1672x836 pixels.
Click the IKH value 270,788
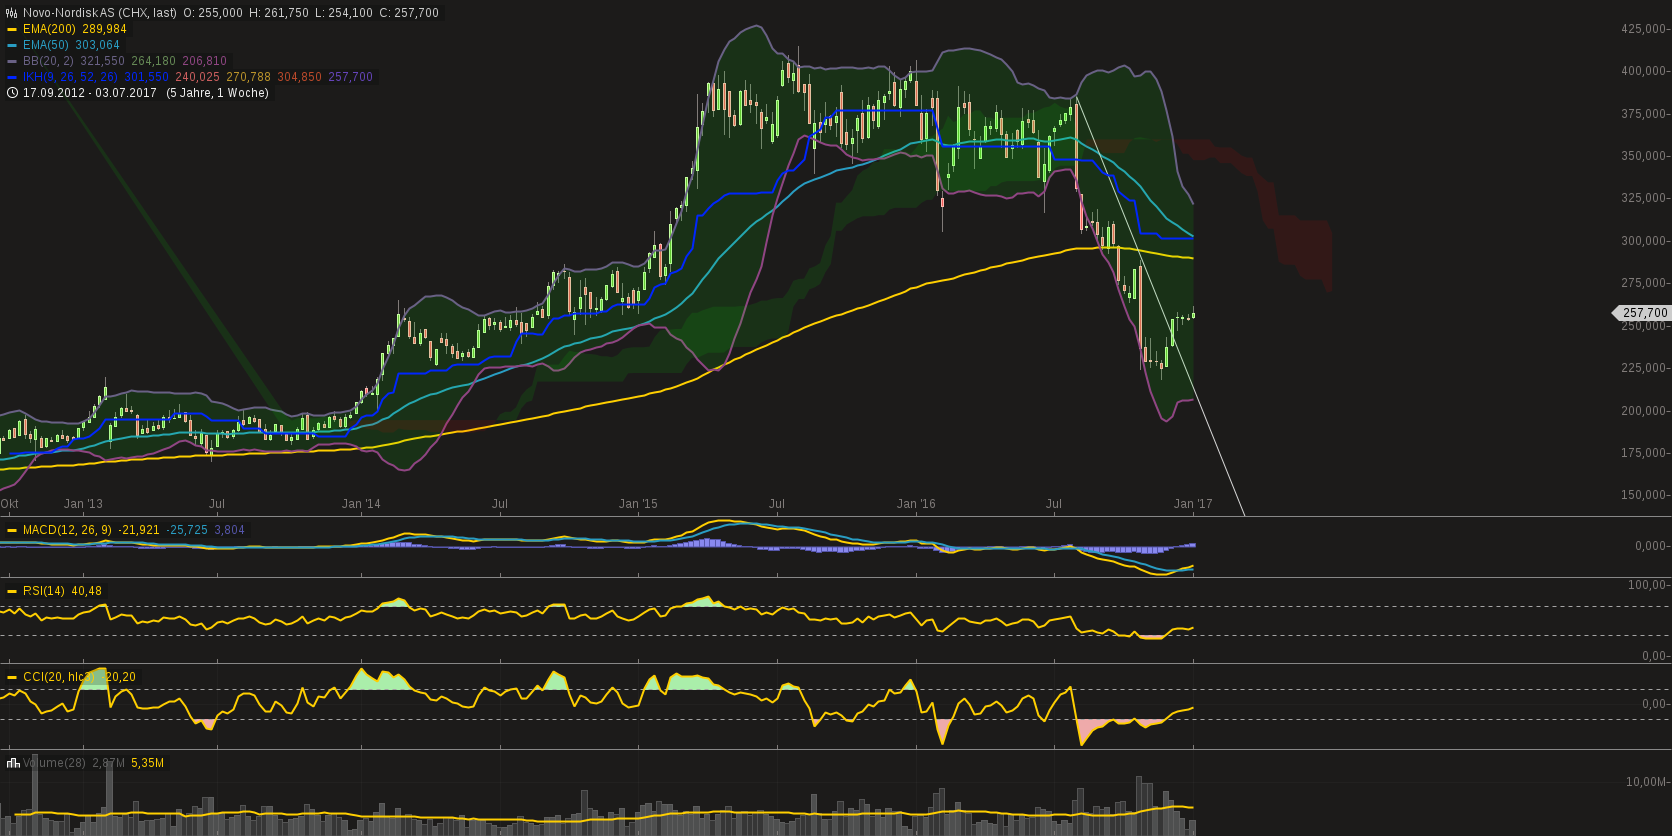tap(249, 77)
